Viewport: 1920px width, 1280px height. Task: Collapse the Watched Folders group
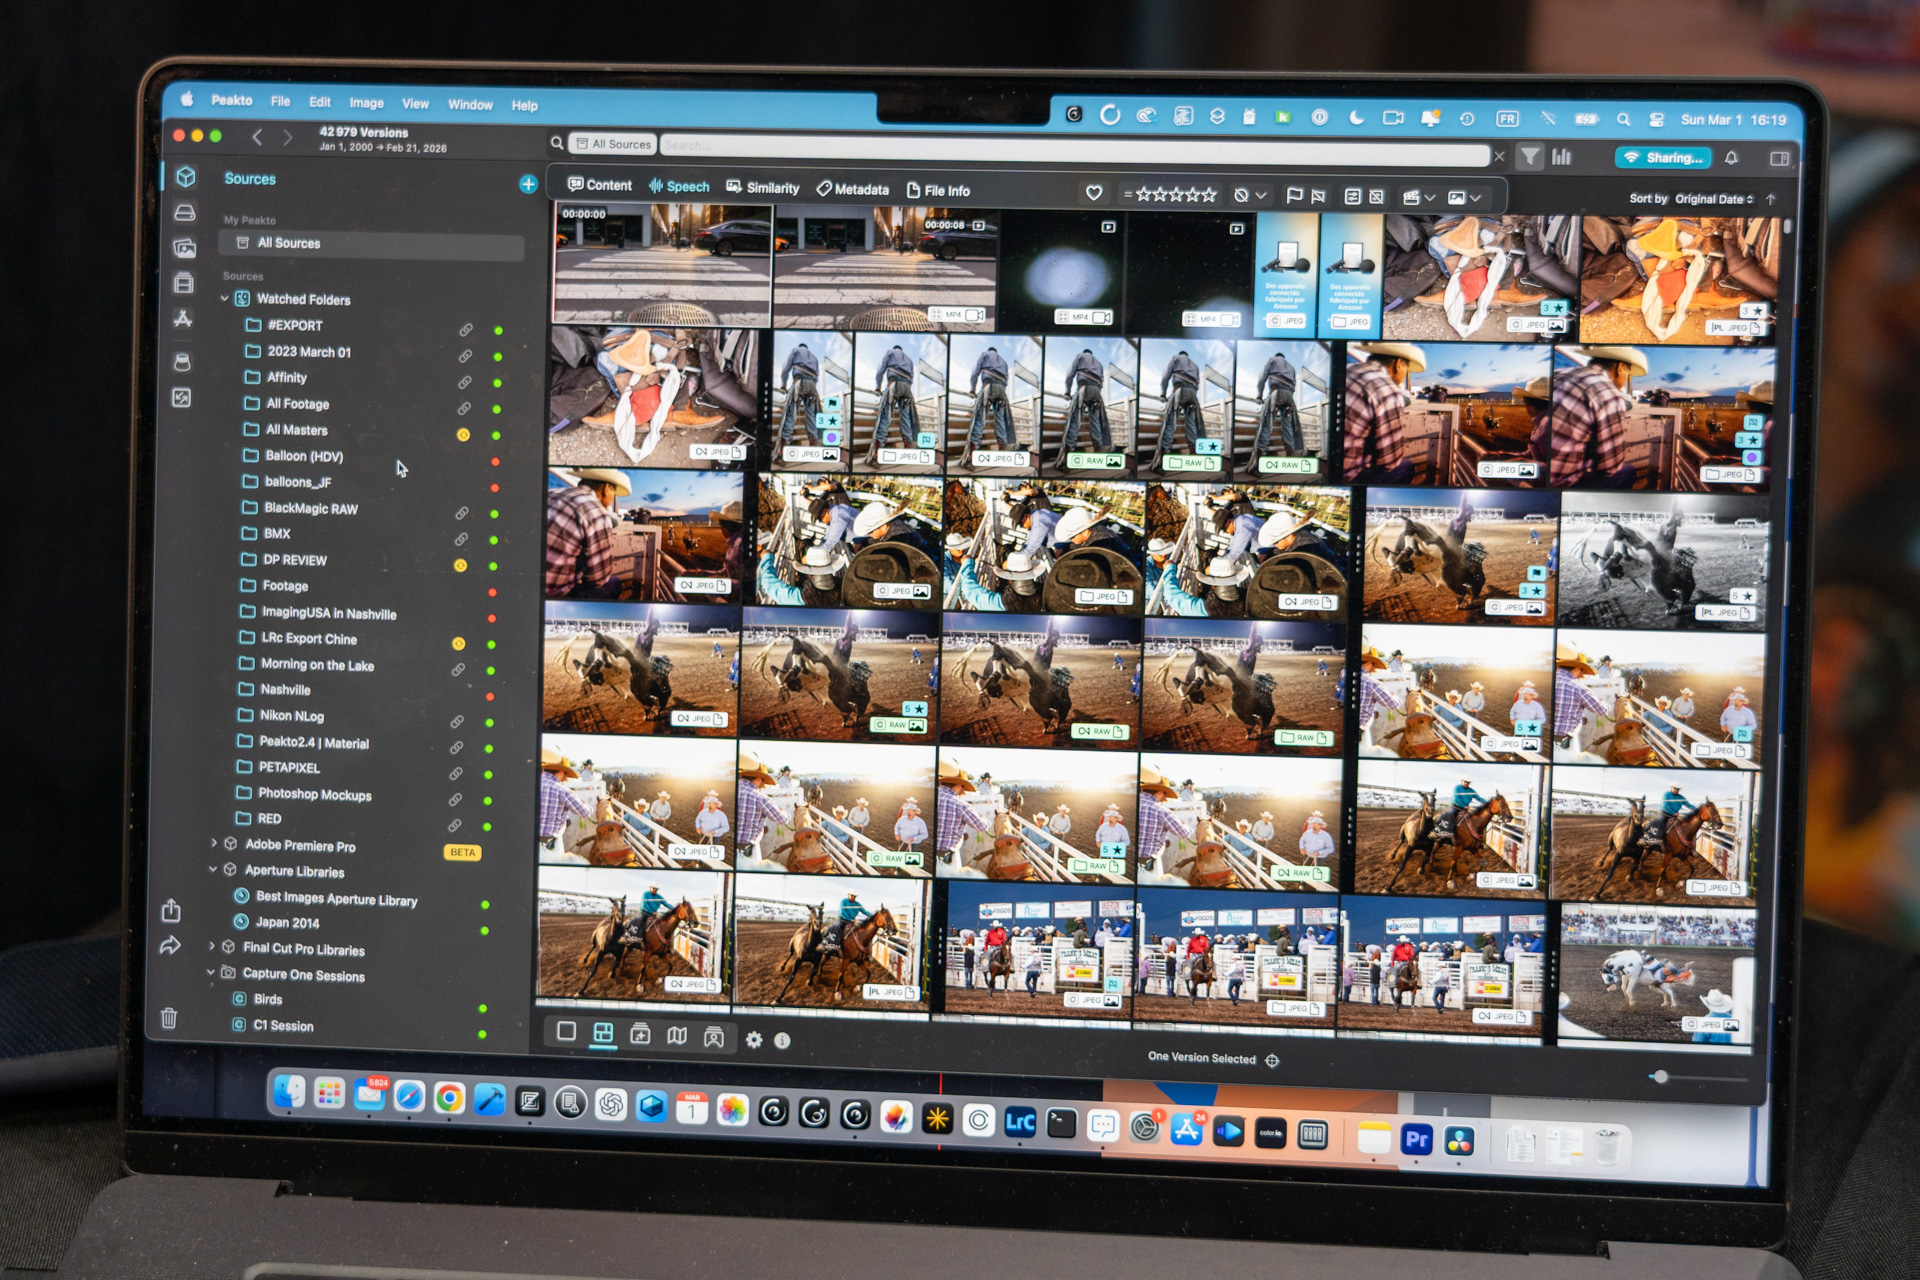pyautogui.click(x=225, y=298)
